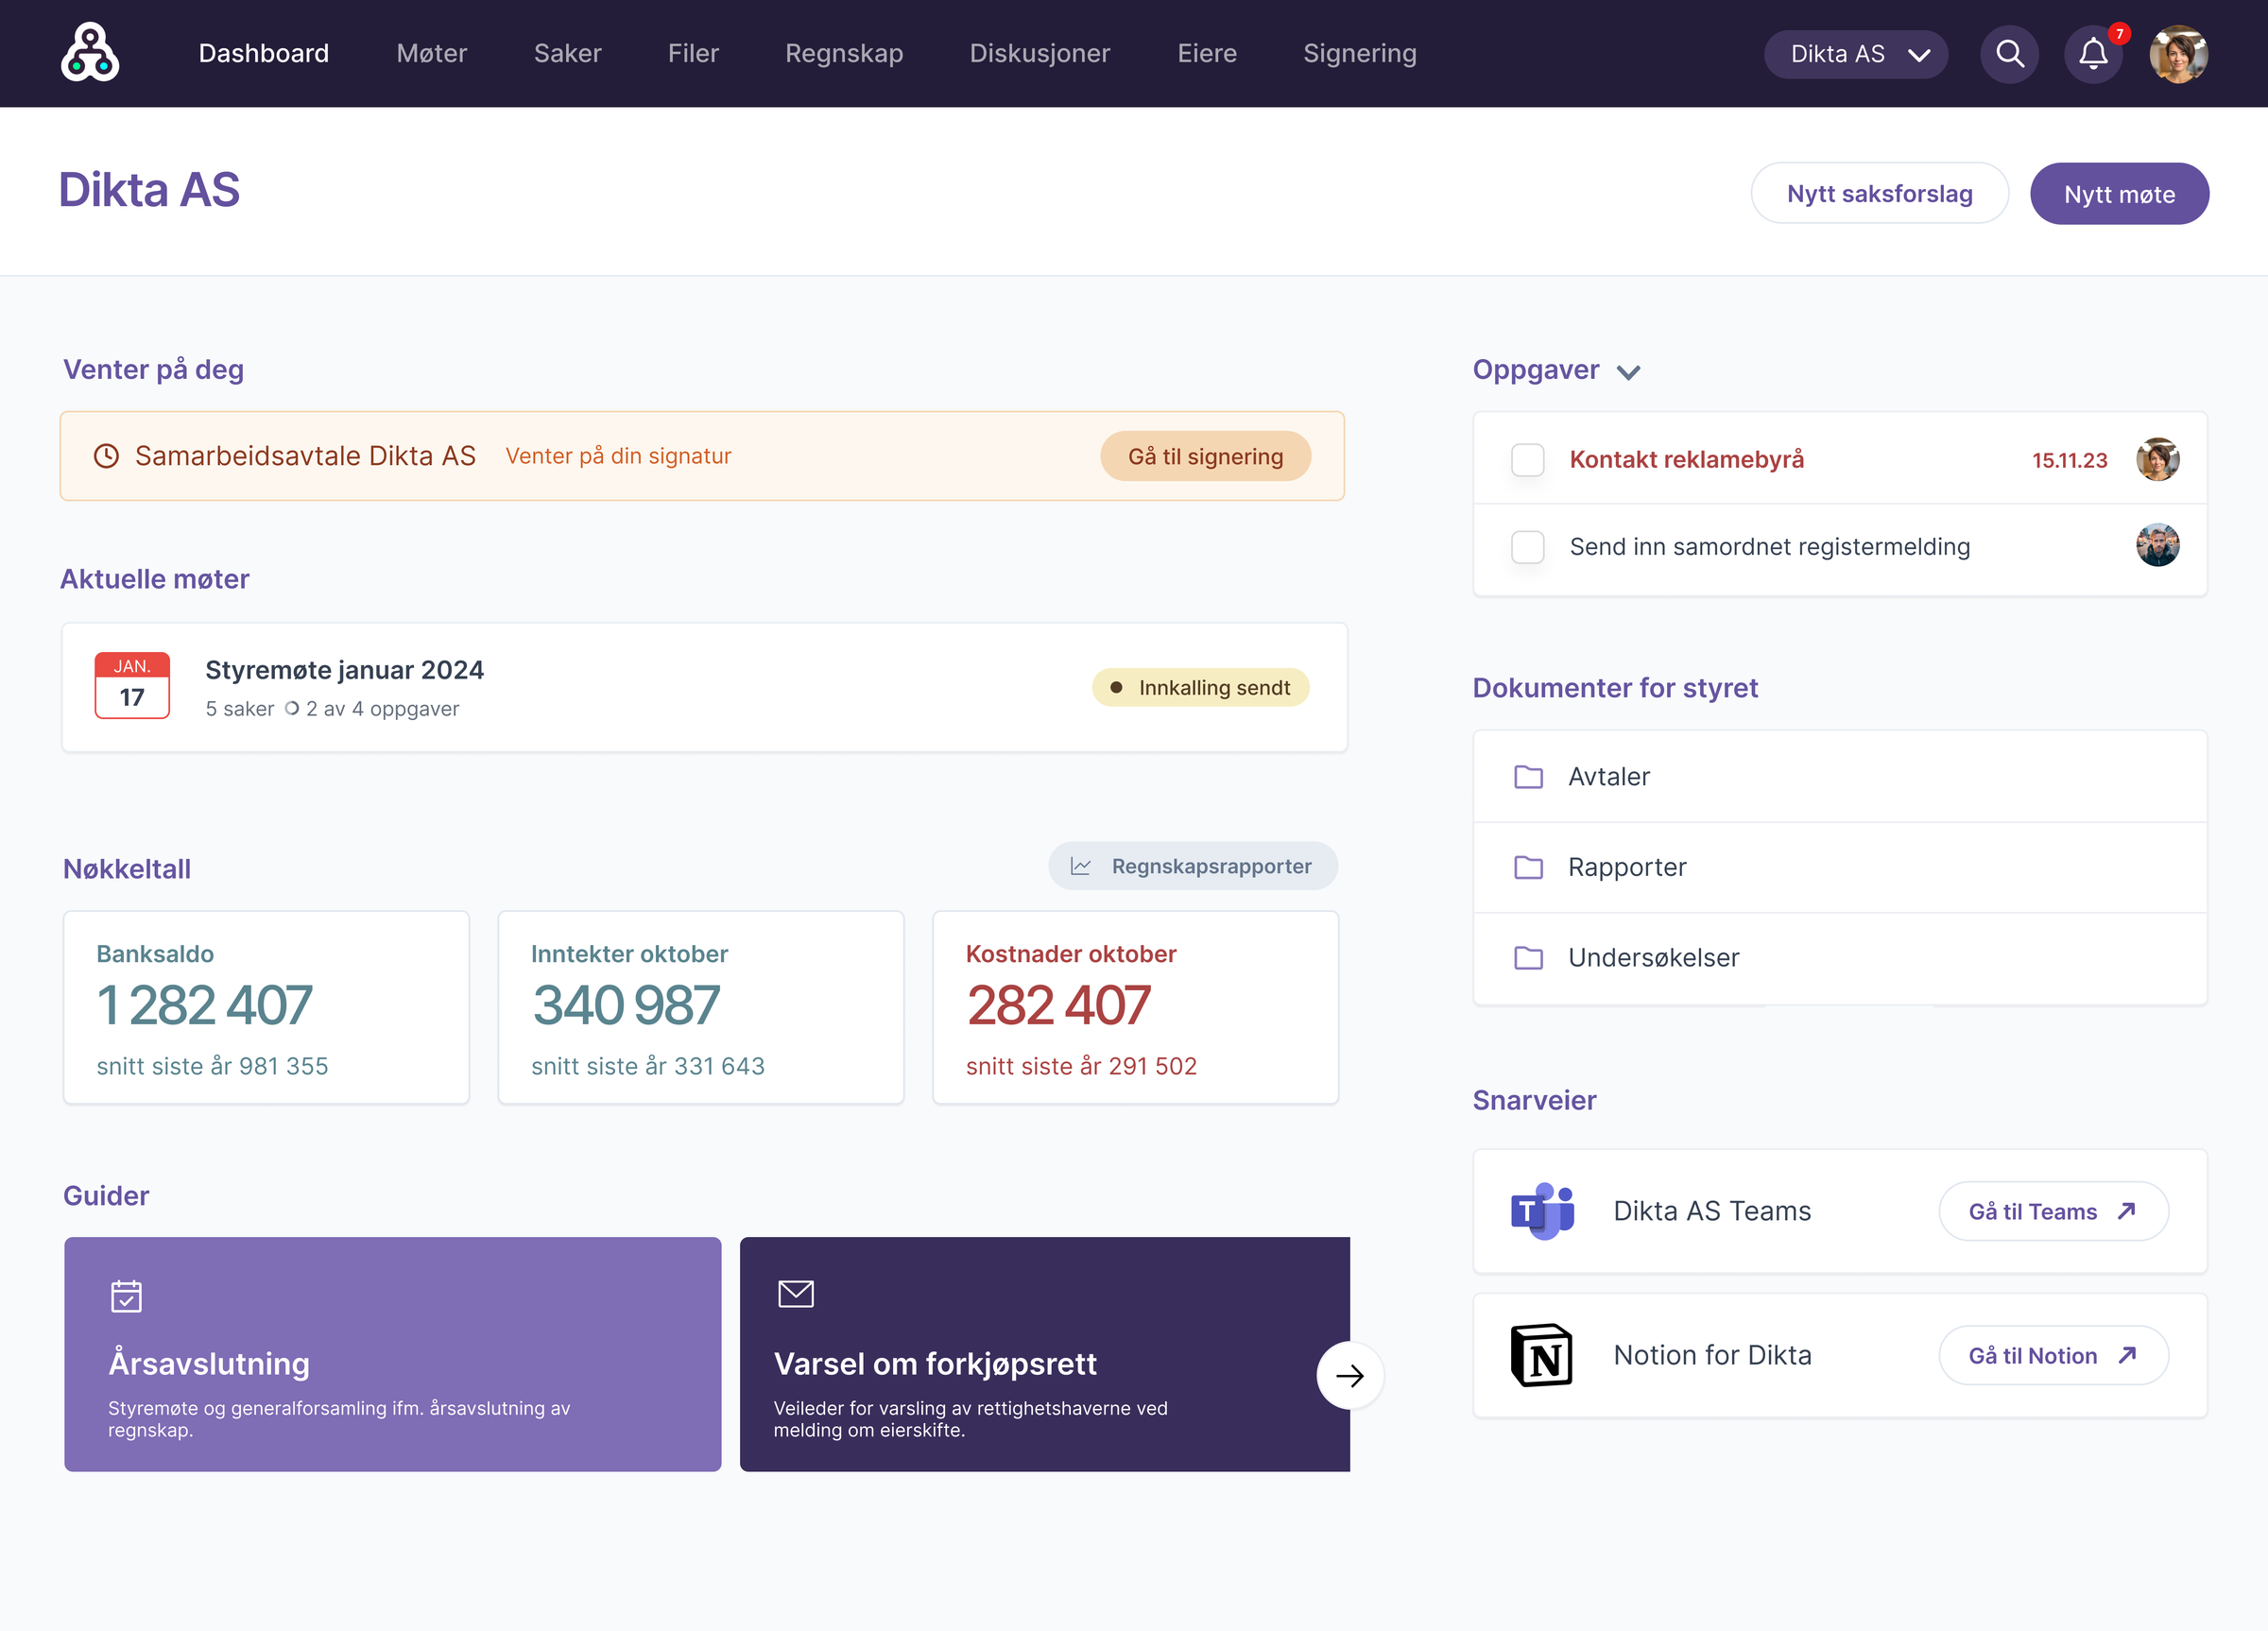Click the user profile avatar

click(x=2179, y=54)
